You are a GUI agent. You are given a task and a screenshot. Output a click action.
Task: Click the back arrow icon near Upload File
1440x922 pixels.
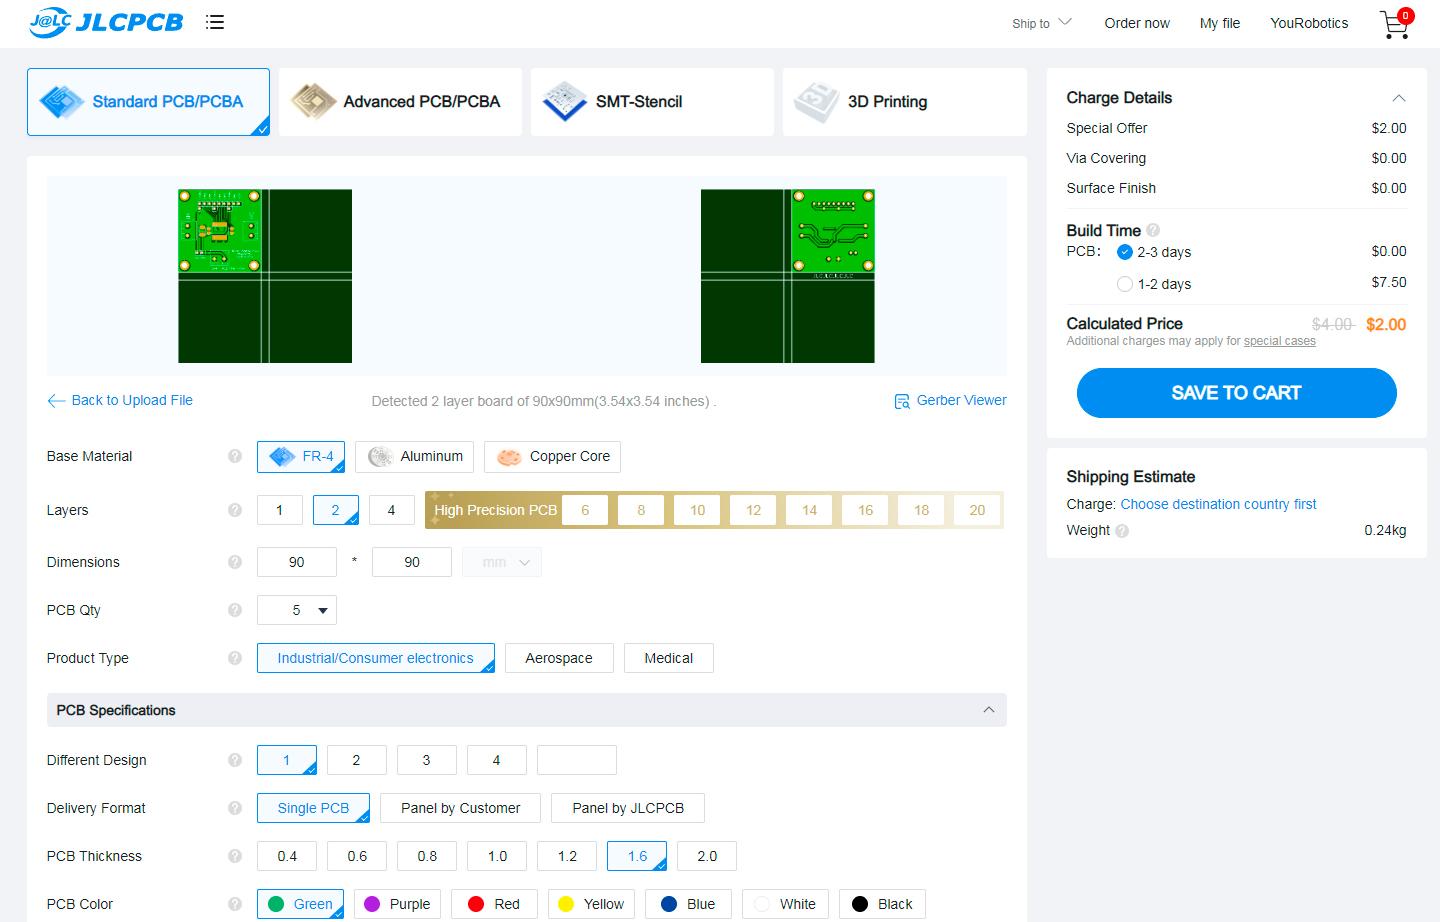pyautogui.click(x=56, y=401)
